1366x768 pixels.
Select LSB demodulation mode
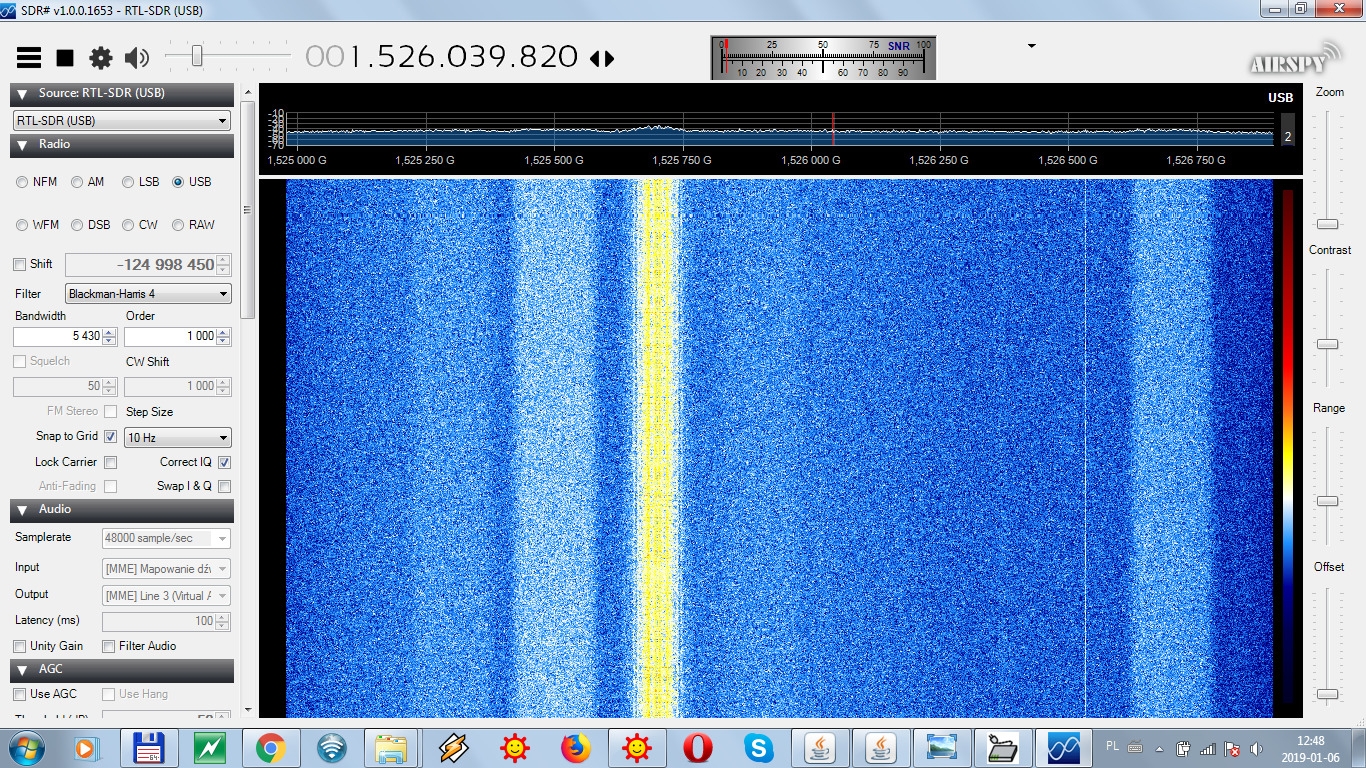pos(128,182)
